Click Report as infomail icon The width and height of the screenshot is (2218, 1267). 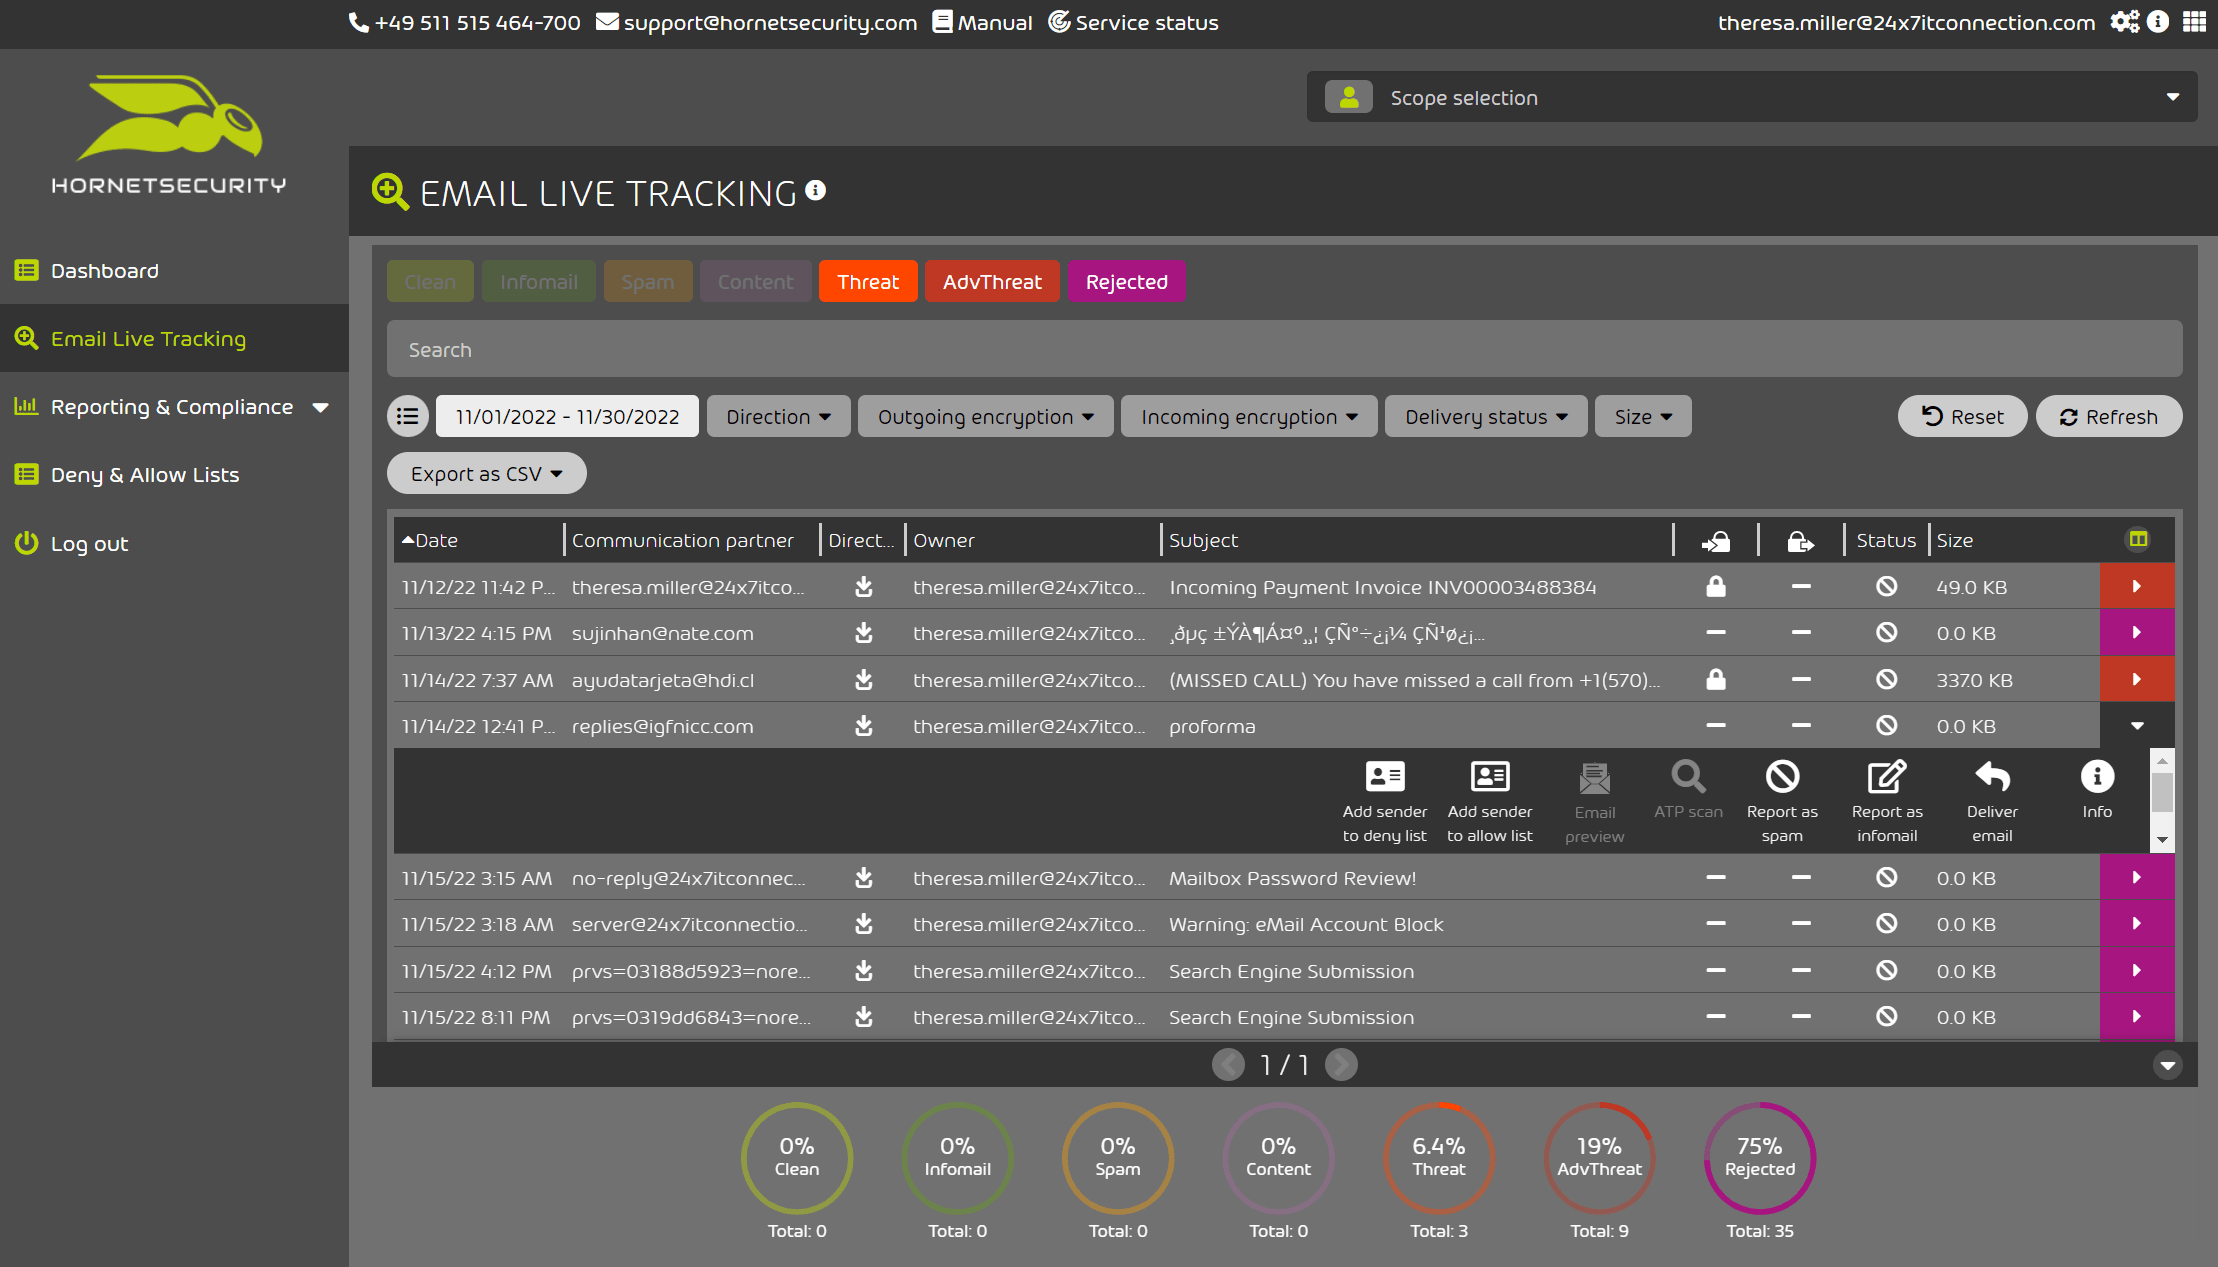1887,777
